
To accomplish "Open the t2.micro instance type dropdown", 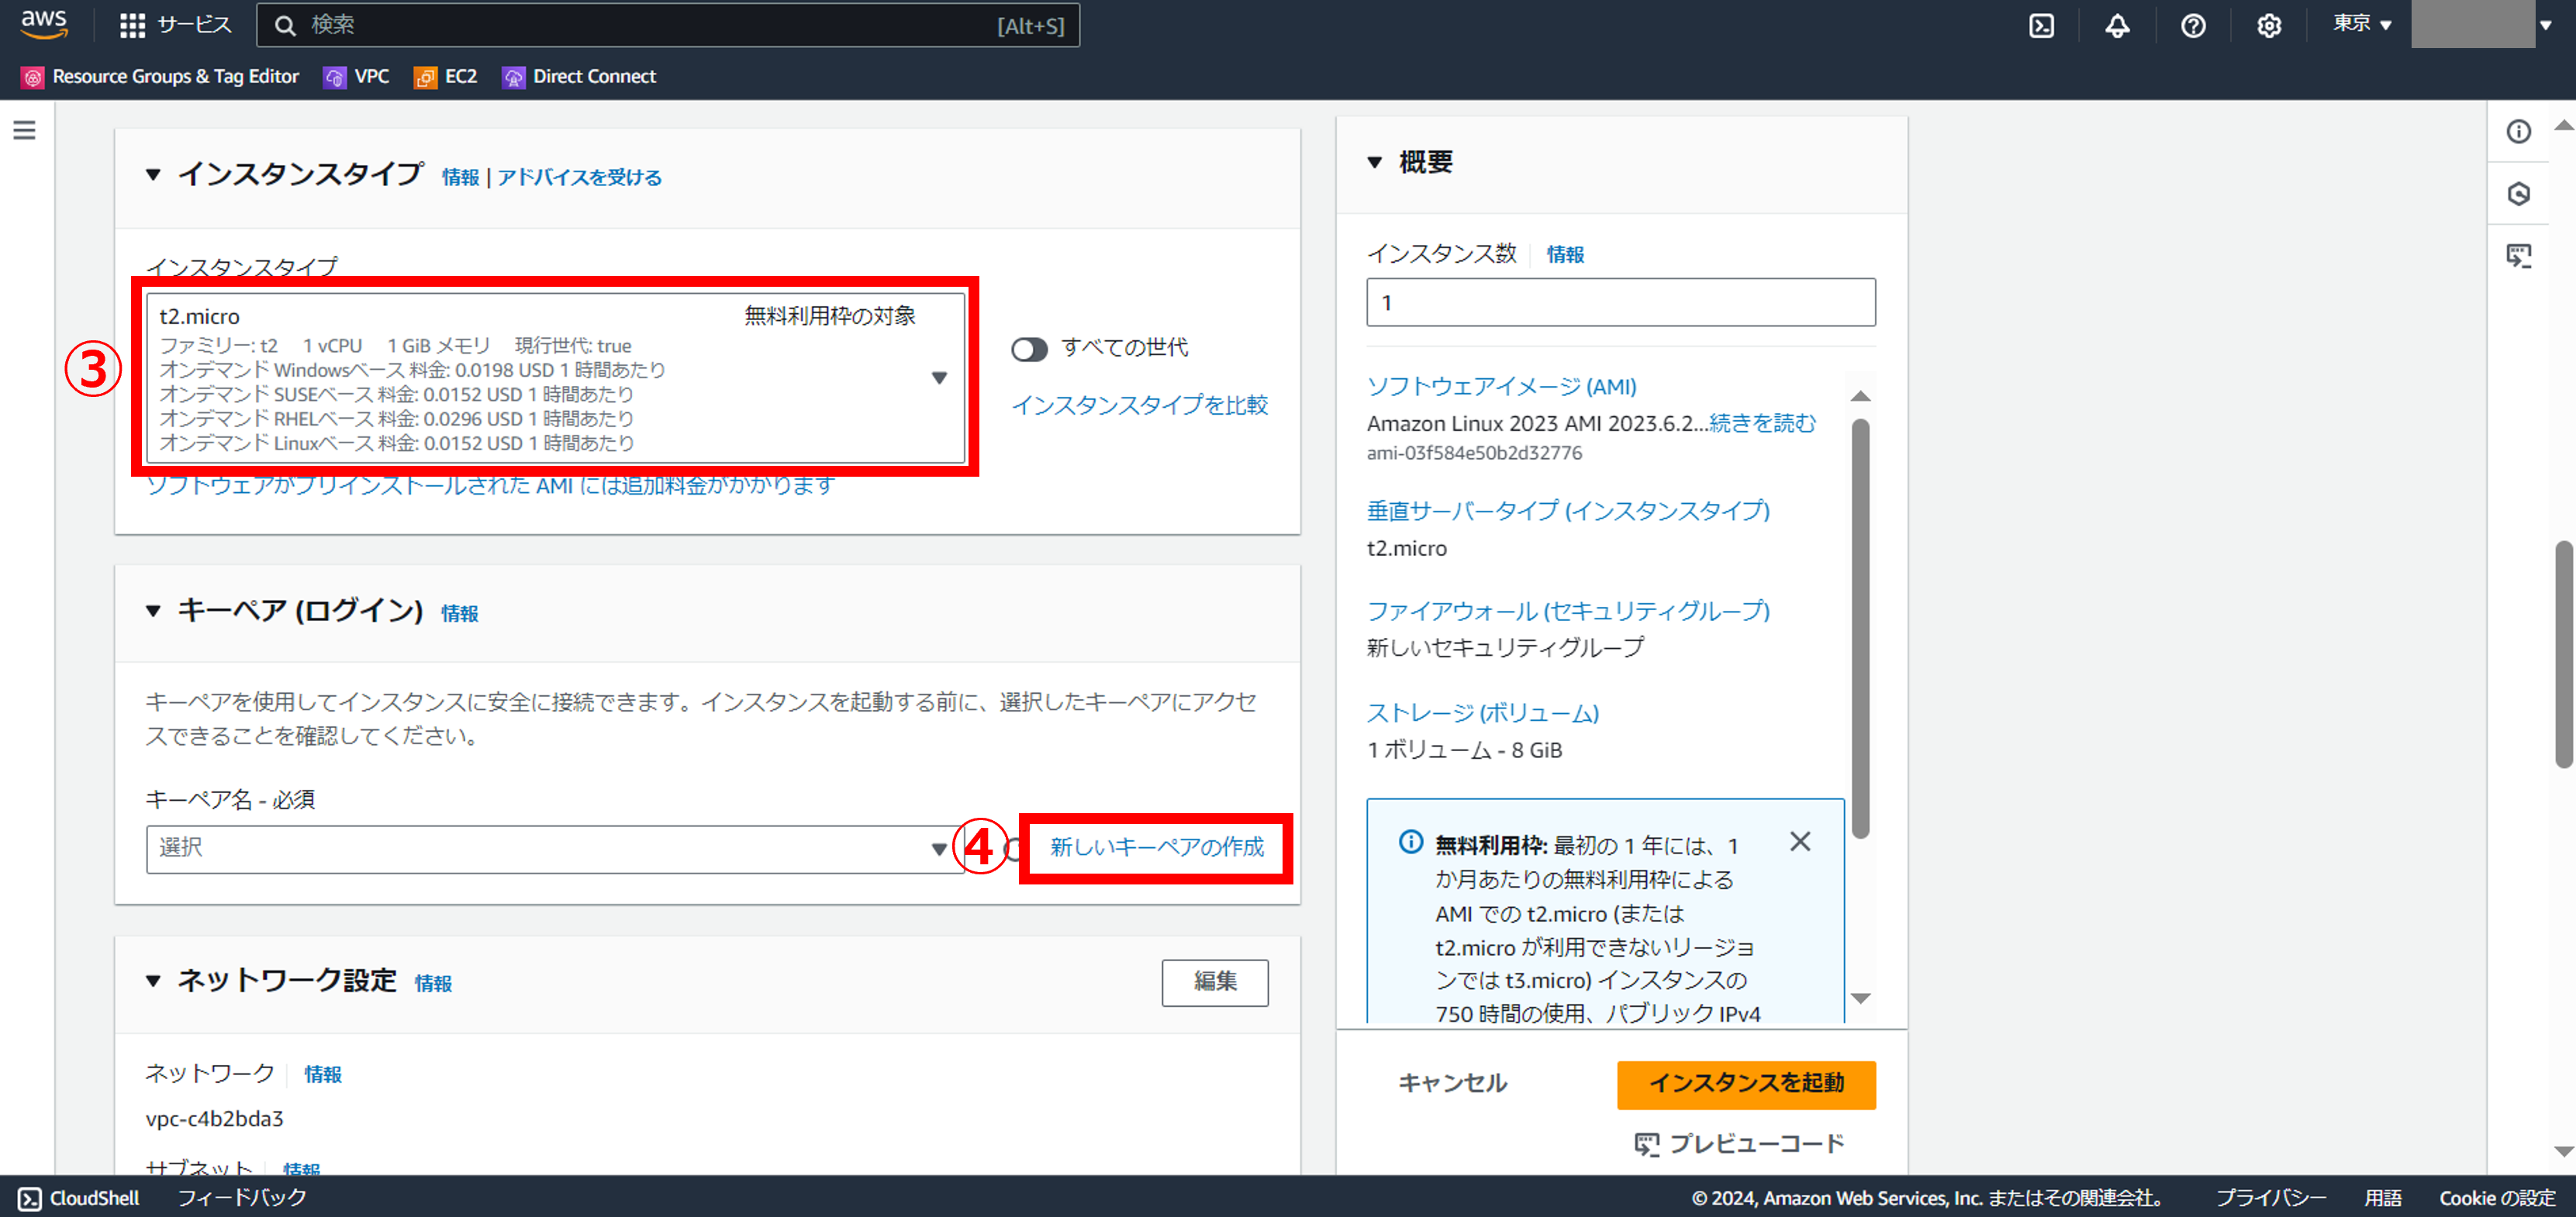I will [x=555, y=378].
